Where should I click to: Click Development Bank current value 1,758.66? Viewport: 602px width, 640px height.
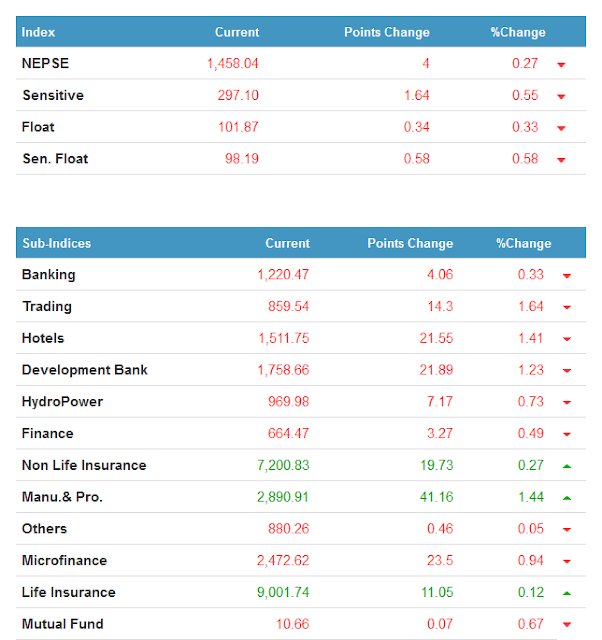point(283,370)
